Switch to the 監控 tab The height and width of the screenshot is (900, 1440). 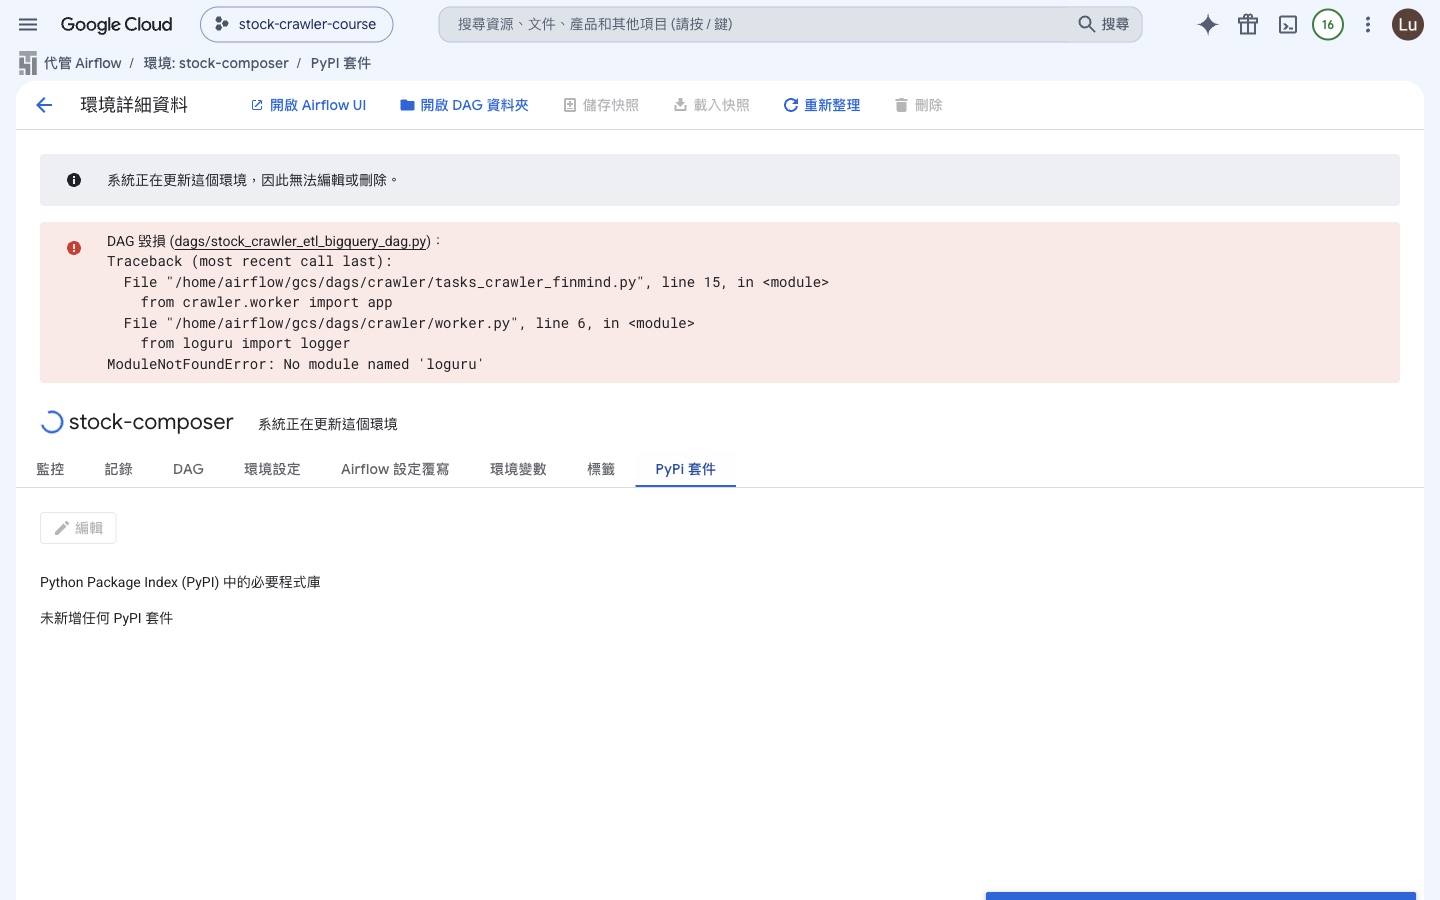50,469
